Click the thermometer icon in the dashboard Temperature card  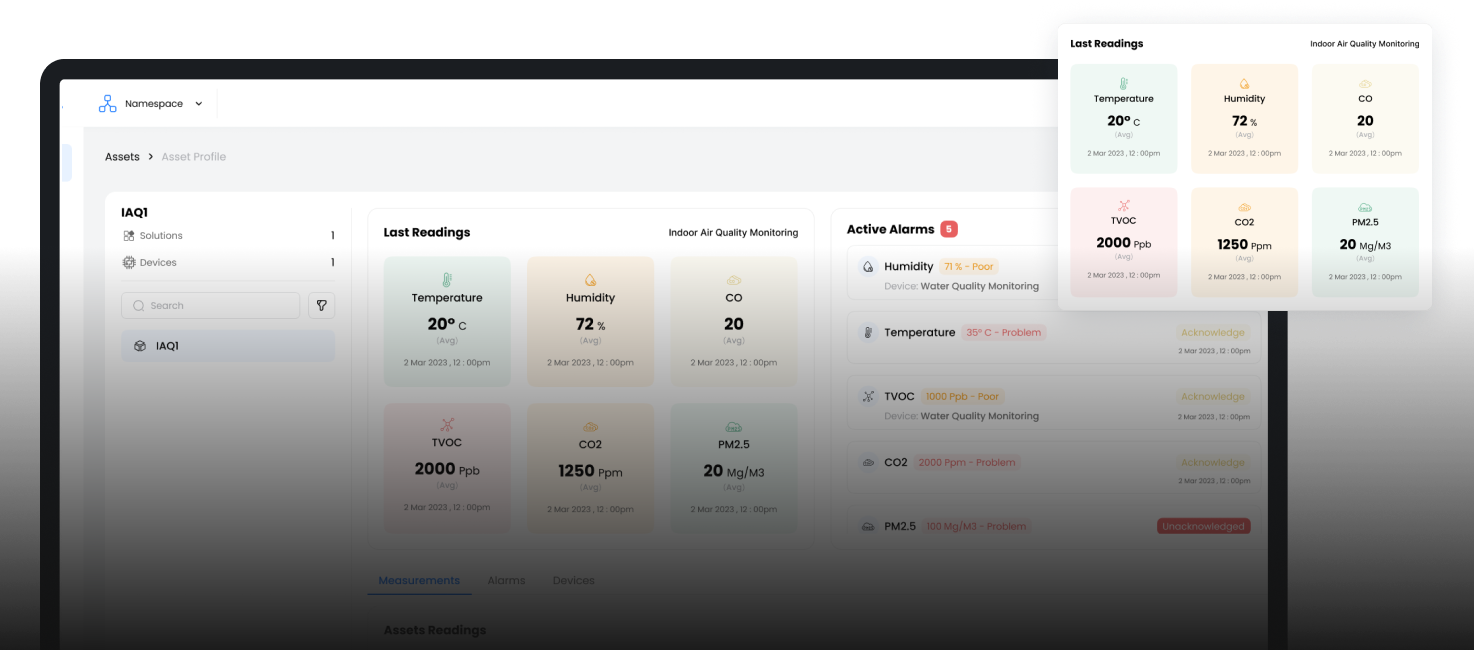pyautogui.click(x=447, y=280)
